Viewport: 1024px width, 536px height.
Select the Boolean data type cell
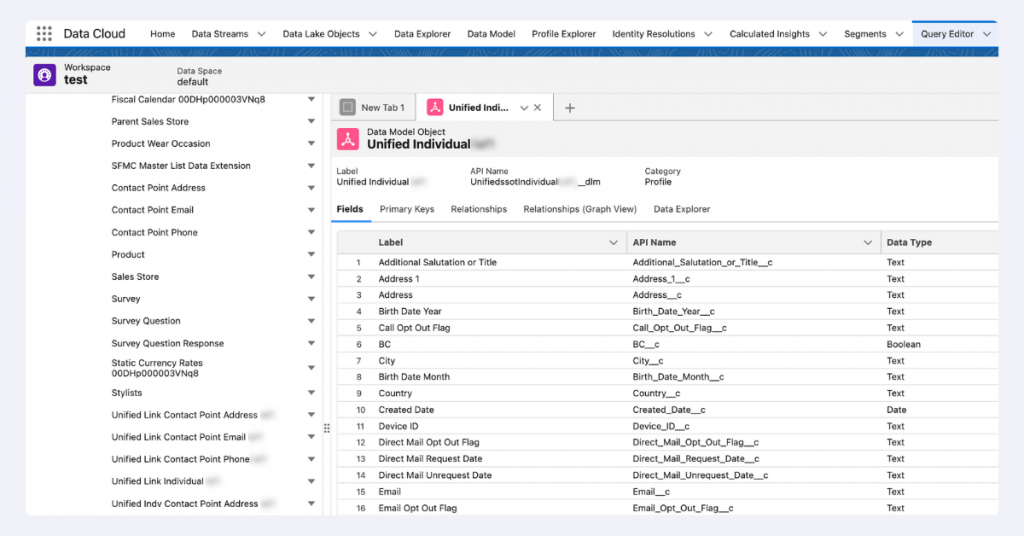tap(904, 344)
